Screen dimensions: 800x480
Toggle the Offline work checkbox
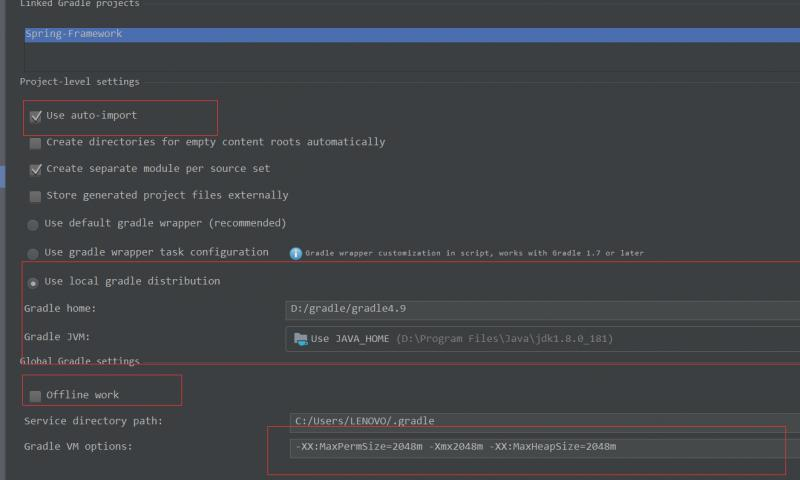pos(35,396)
